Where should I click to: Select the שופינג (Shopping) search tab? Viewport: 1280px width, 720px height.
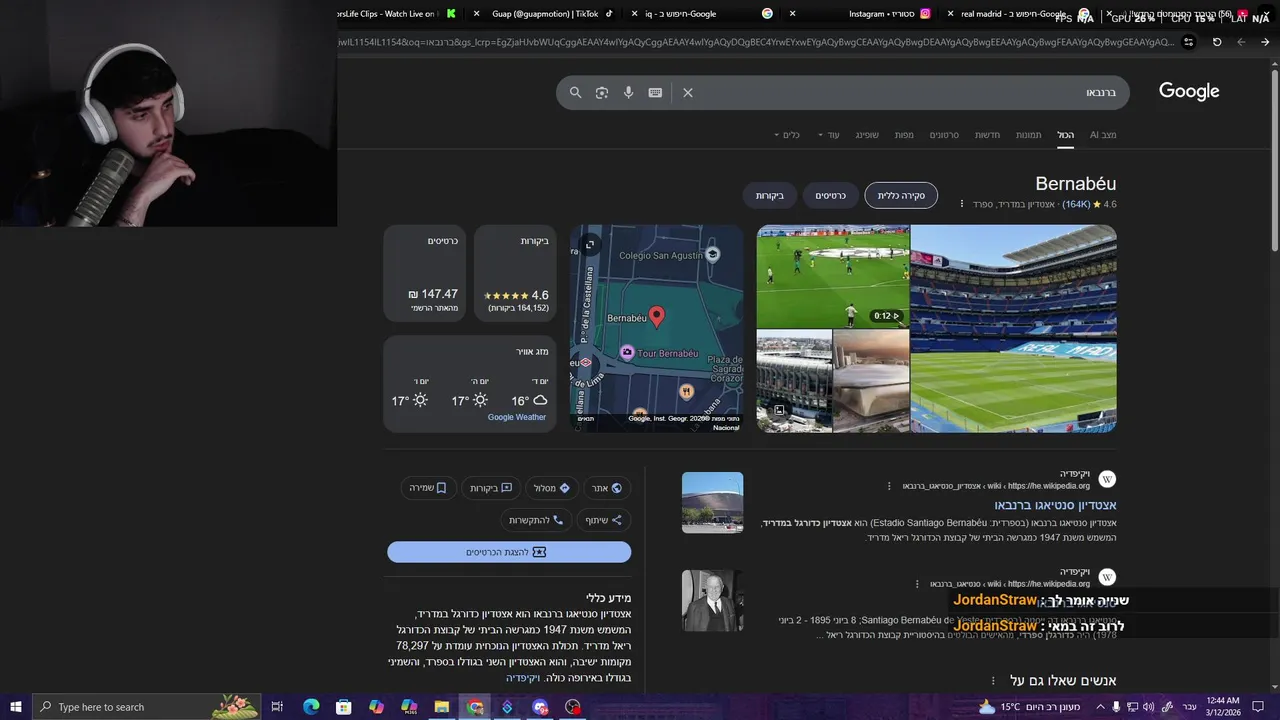867,135
